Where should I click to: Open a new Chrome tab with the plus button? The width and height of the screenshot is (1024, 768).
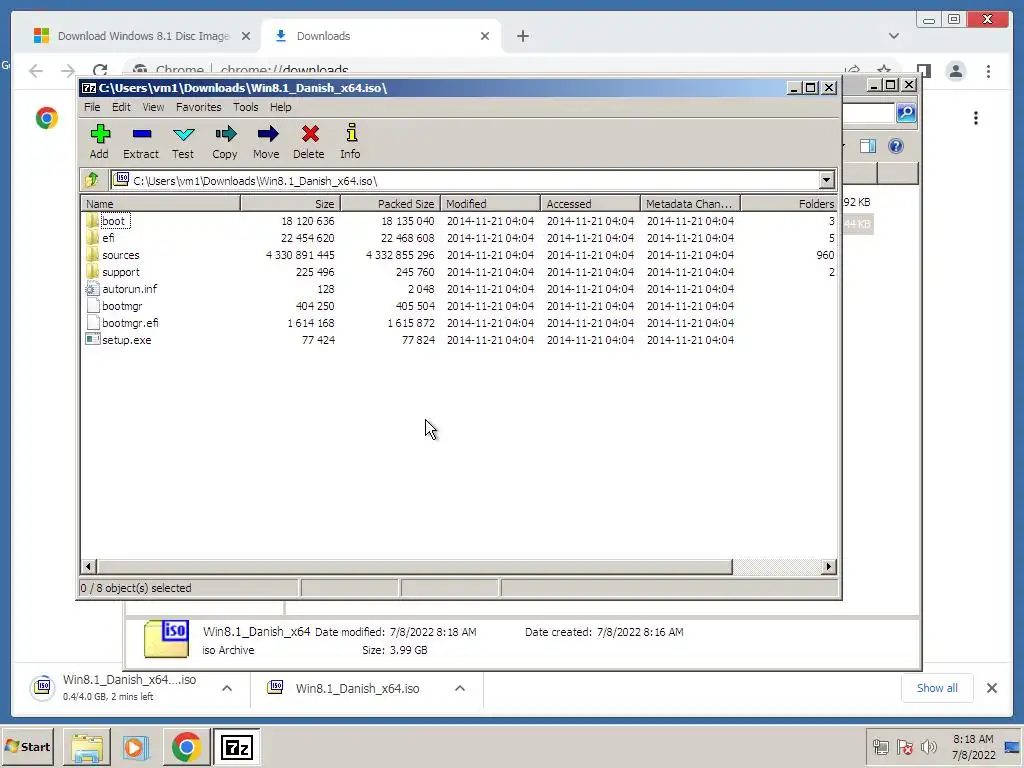tap(522, 36)
